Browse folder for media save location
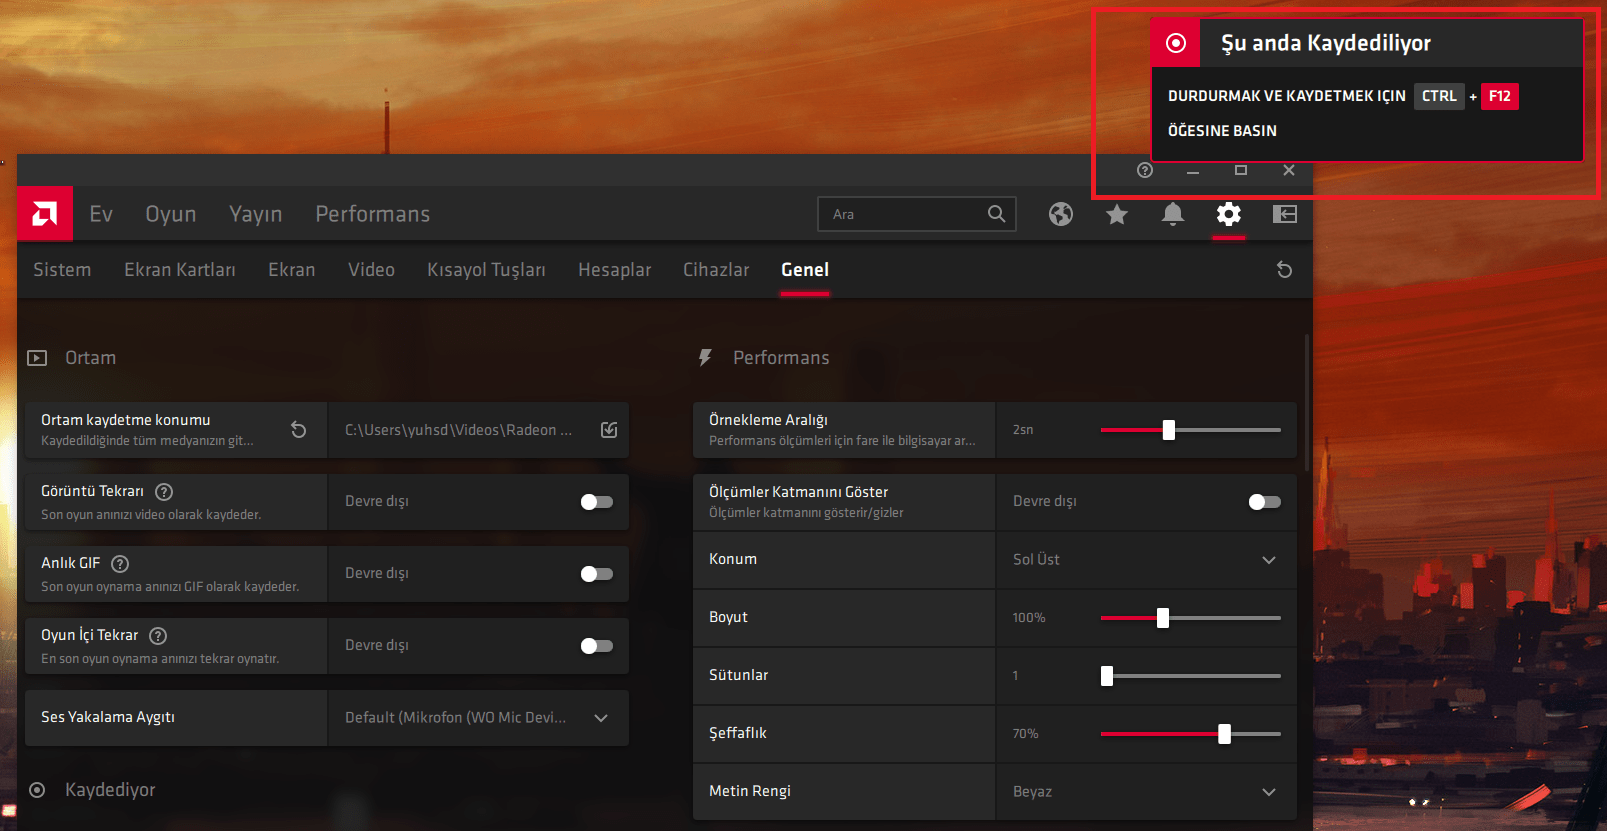Screen dimensions: 1607x831 609,430
